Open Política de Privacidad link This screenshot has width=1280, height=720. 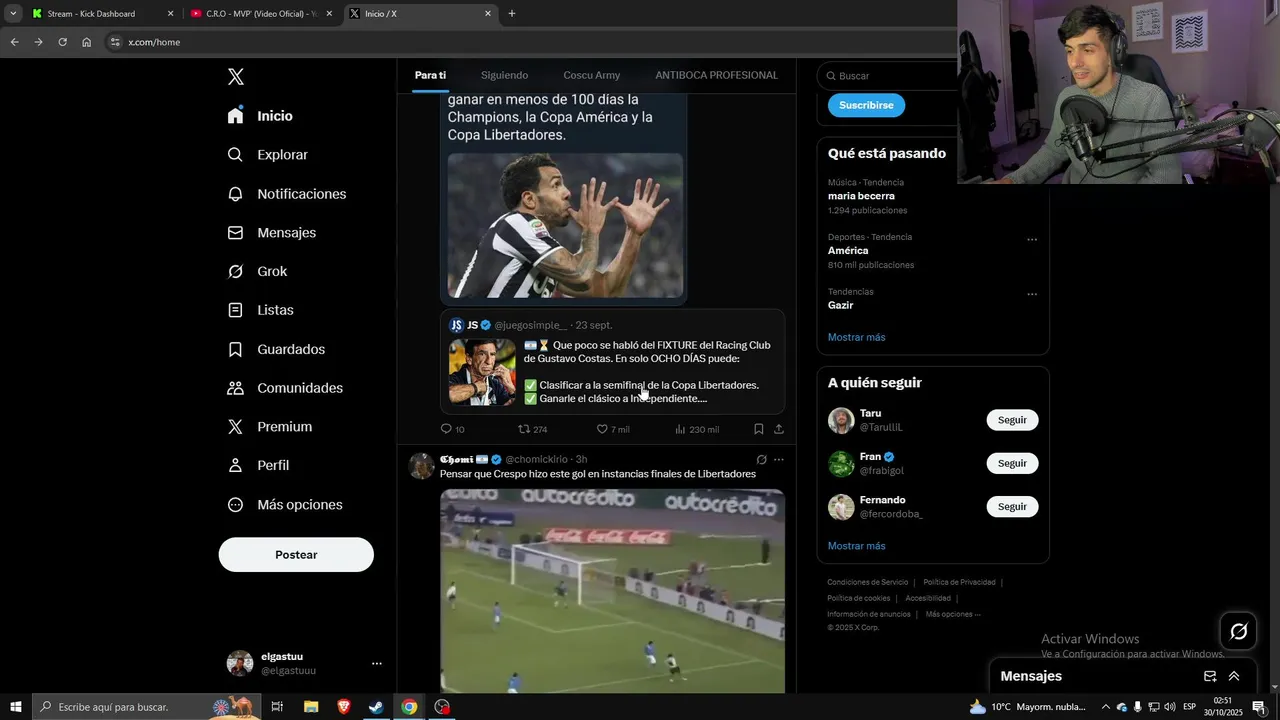(959, 582)
